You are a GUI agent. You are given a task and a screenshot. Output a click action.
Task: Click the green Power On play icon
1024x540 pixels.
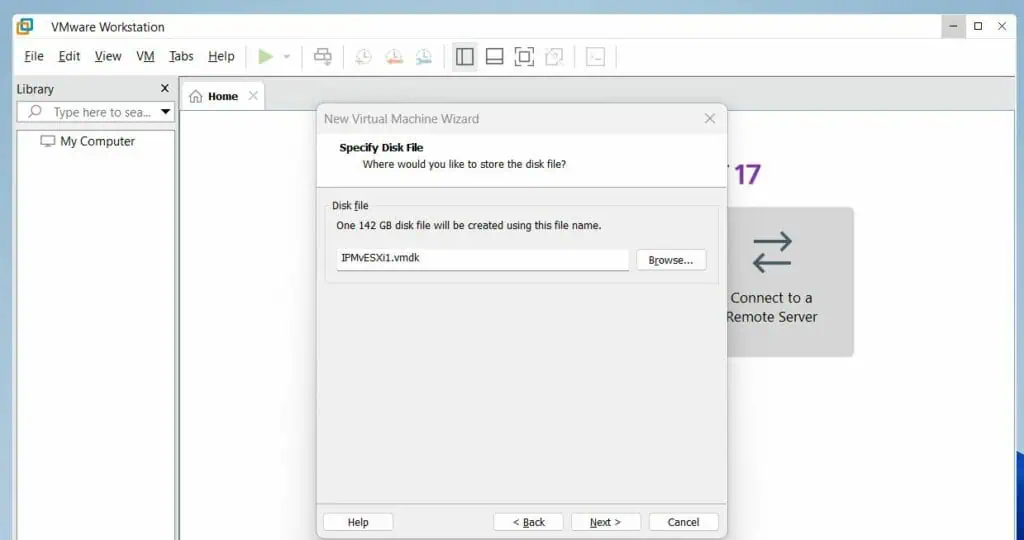[x=265, y=57]
